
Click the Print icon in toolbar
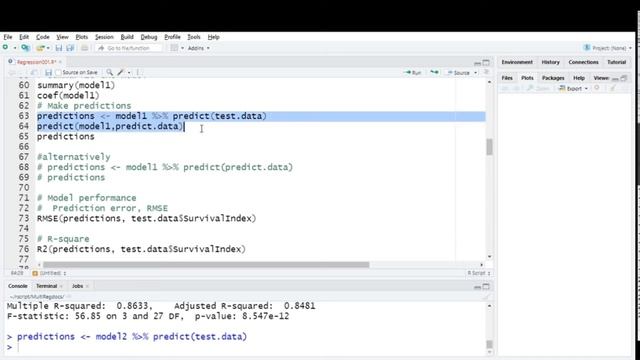pyautogui.click(x=84, y=48)
